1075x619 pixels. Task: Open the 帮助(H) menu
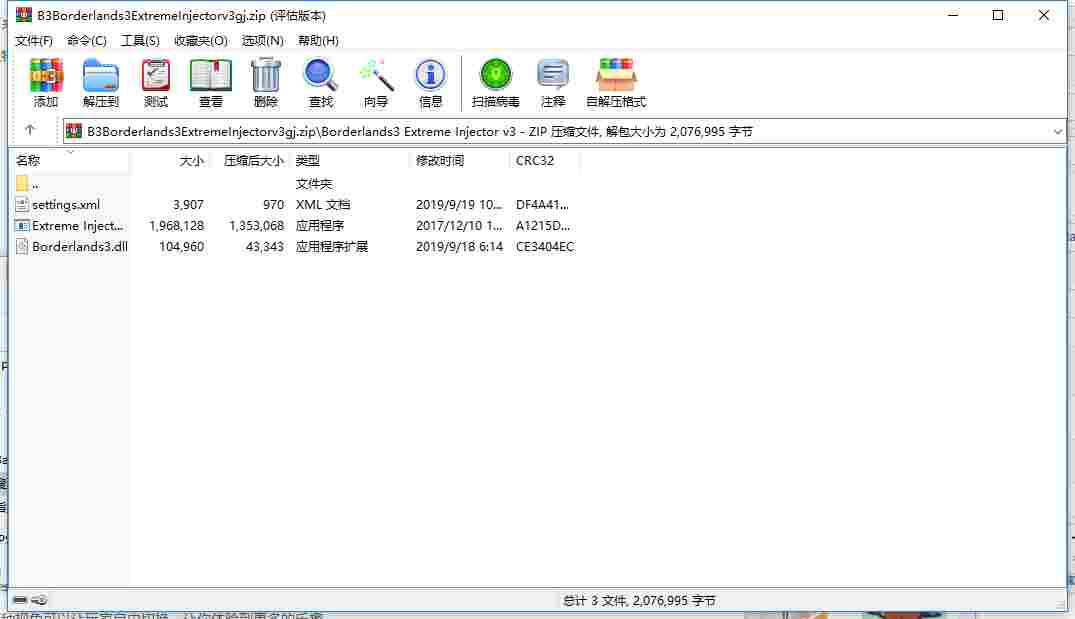pos(317,40)
